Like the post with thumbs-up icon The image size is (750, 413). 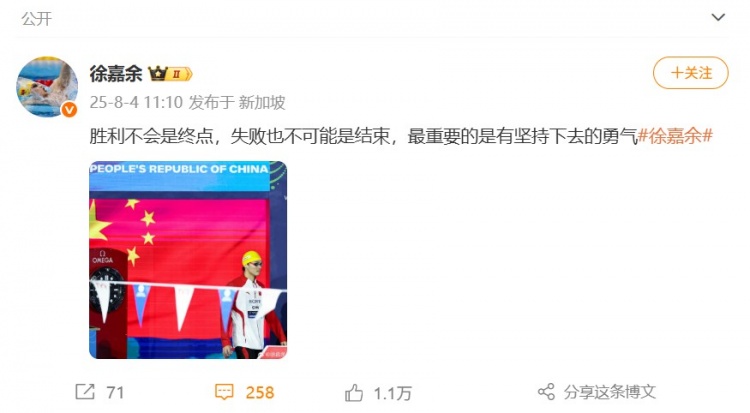click(354, 393)
